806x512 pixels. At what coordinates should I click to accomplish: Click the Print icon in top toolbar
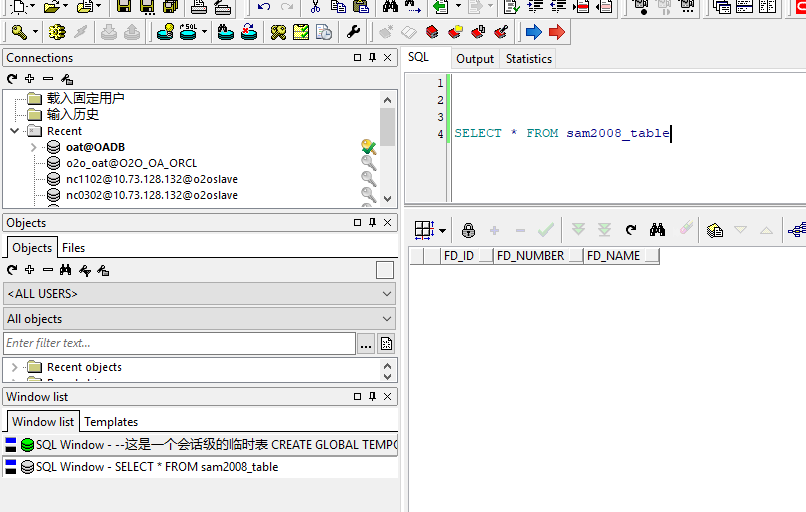[x=198, y=7]
